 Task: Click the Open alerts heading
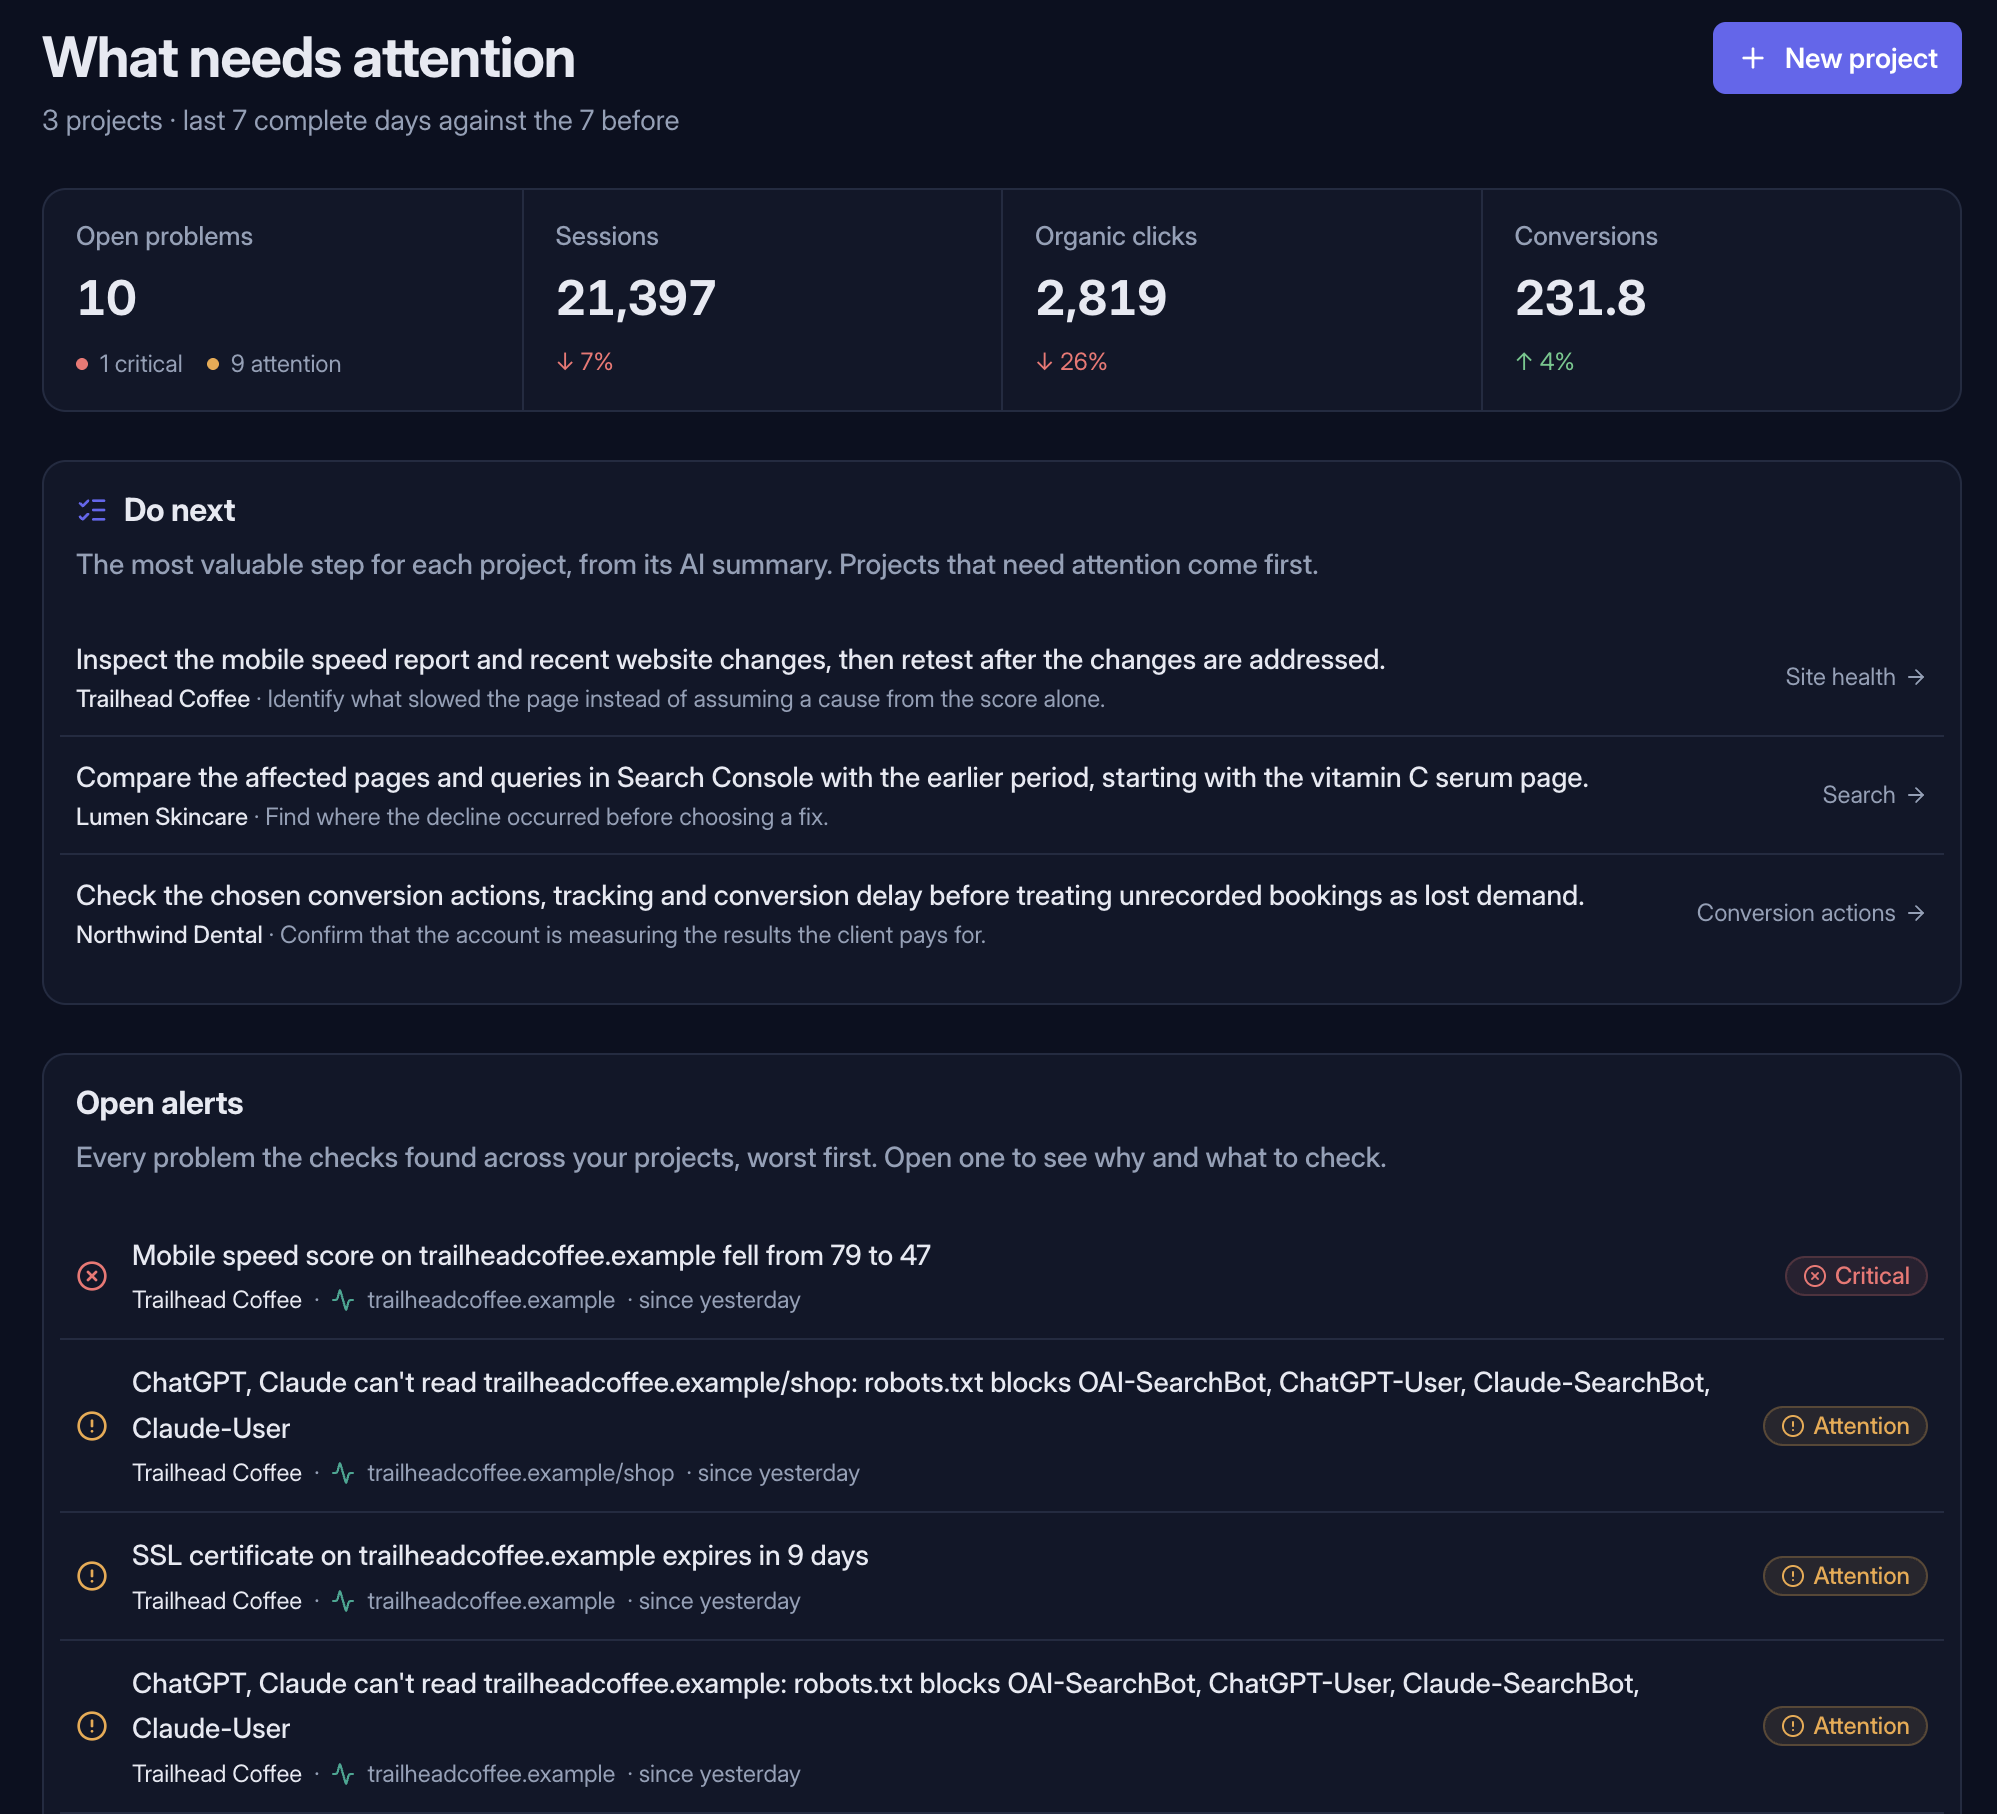click(160, 1103)
